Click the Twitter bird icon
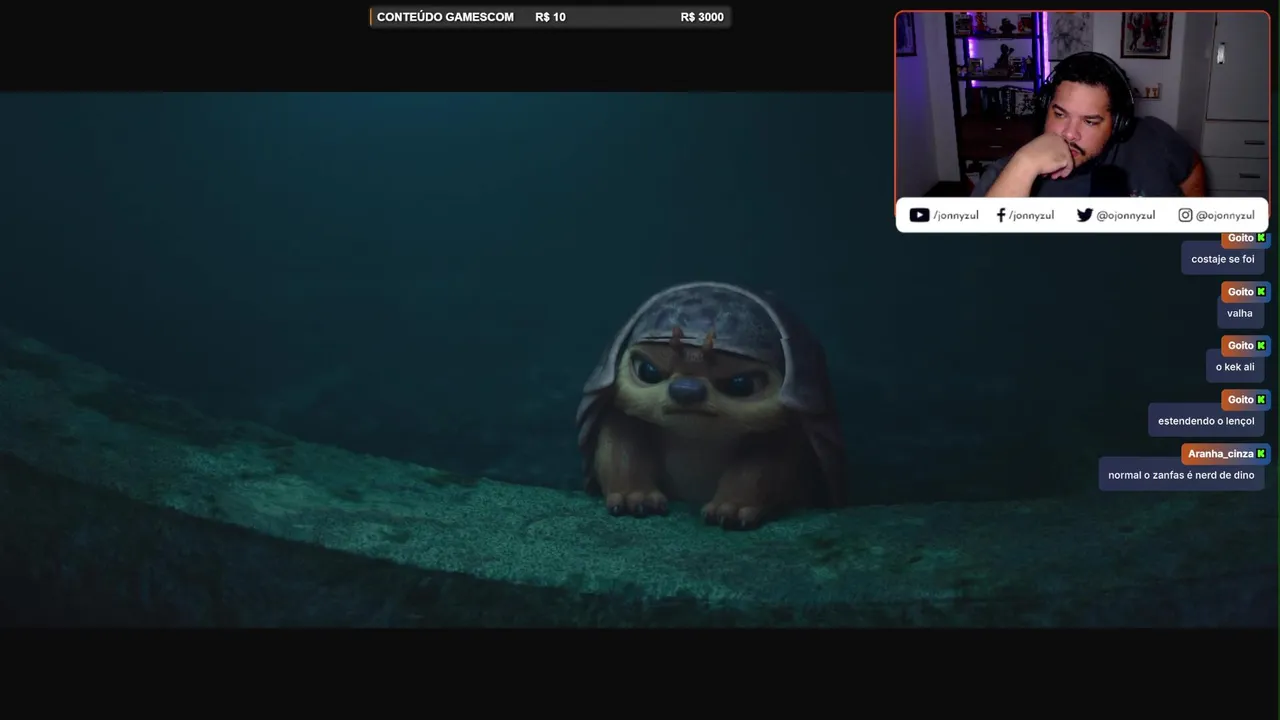 [1084, 215]
